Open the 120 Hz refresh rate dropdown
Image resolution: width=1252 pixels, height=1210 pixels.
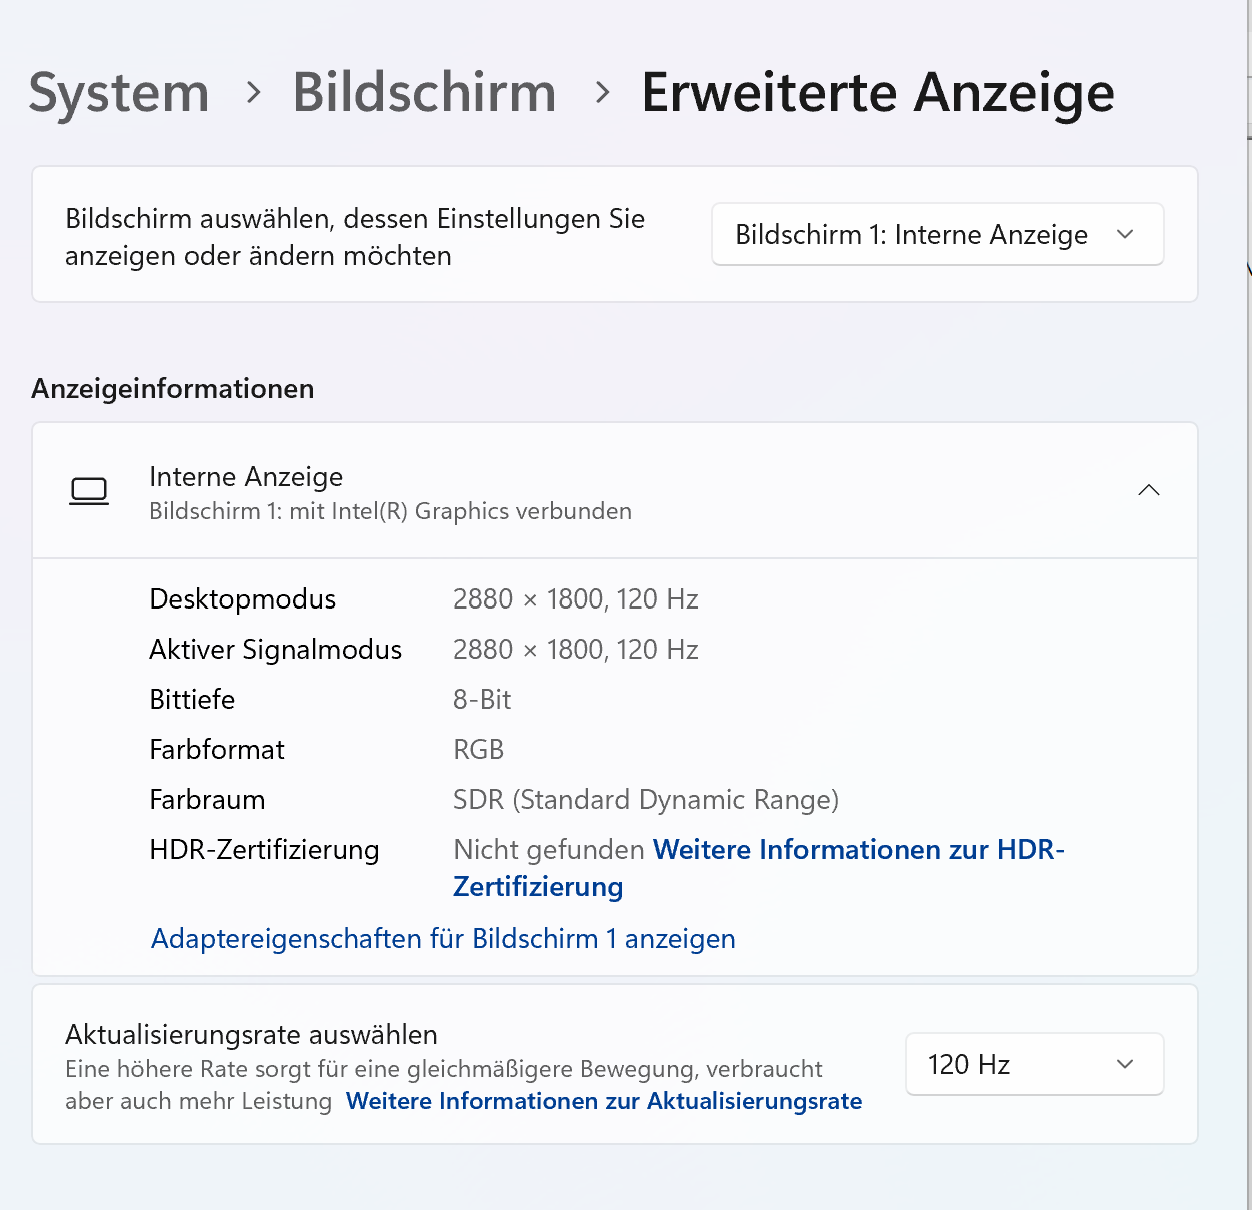pos(1034,1064)
